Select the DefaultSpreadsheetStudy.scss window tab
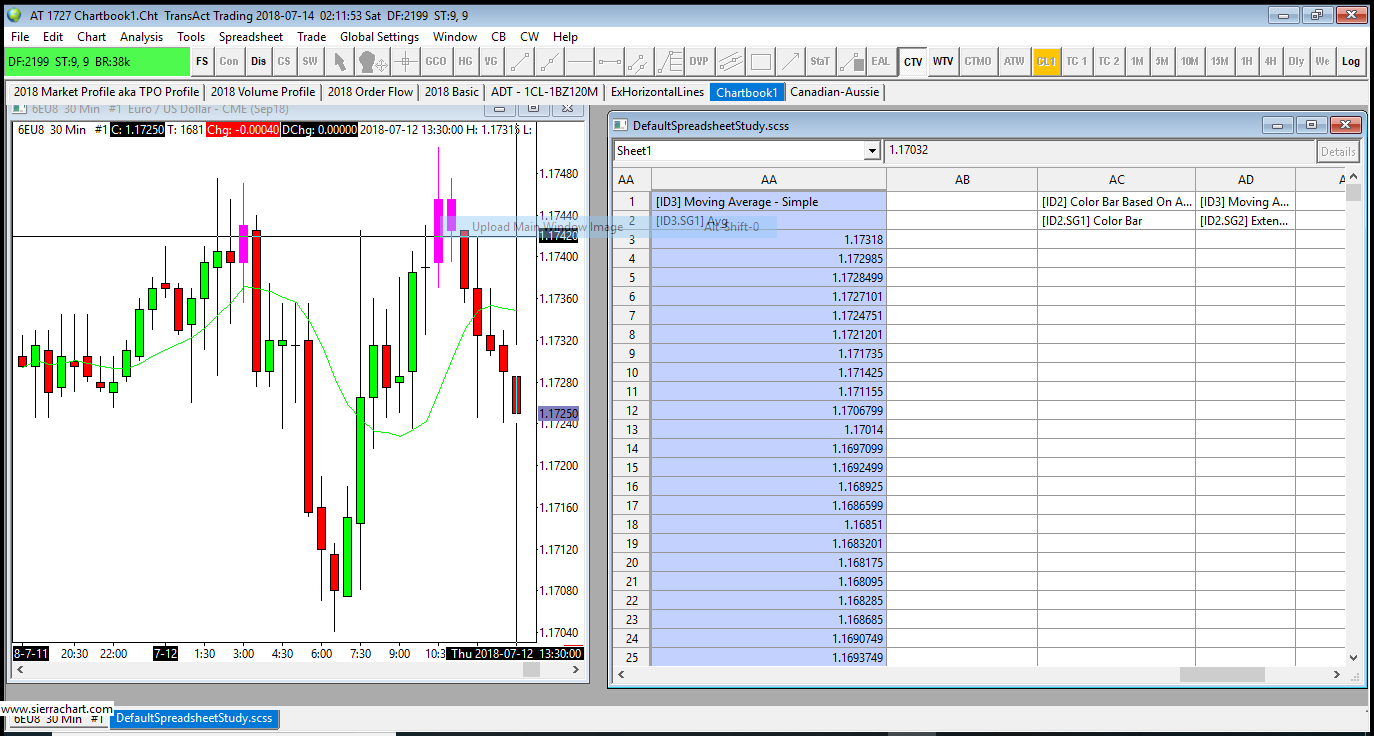The width and height of the screenshot is (1374, 736). [x=193, y=718]
